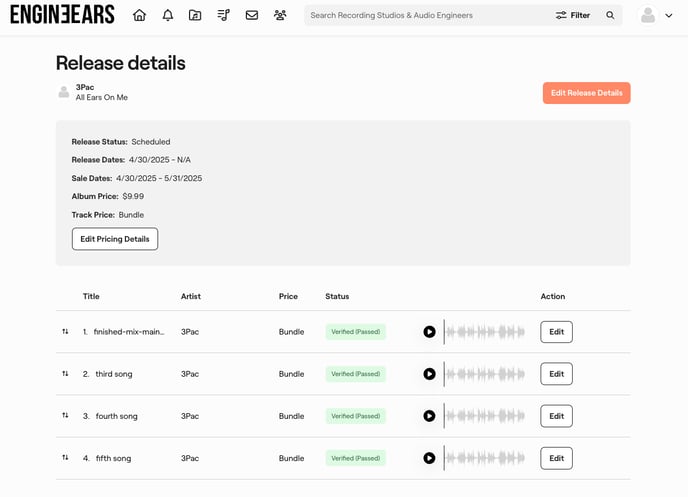Click Edit Pricing Details button

(114, 239)
